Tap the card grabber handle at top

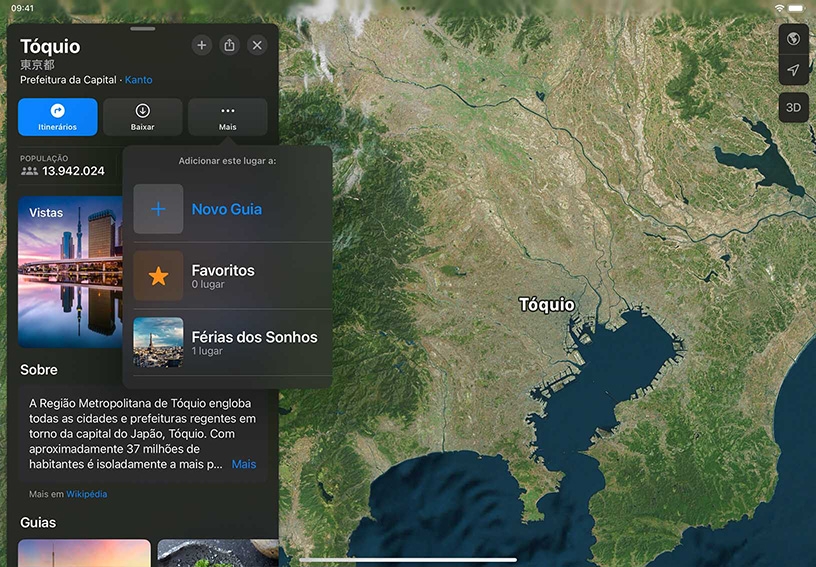[143, 29]
